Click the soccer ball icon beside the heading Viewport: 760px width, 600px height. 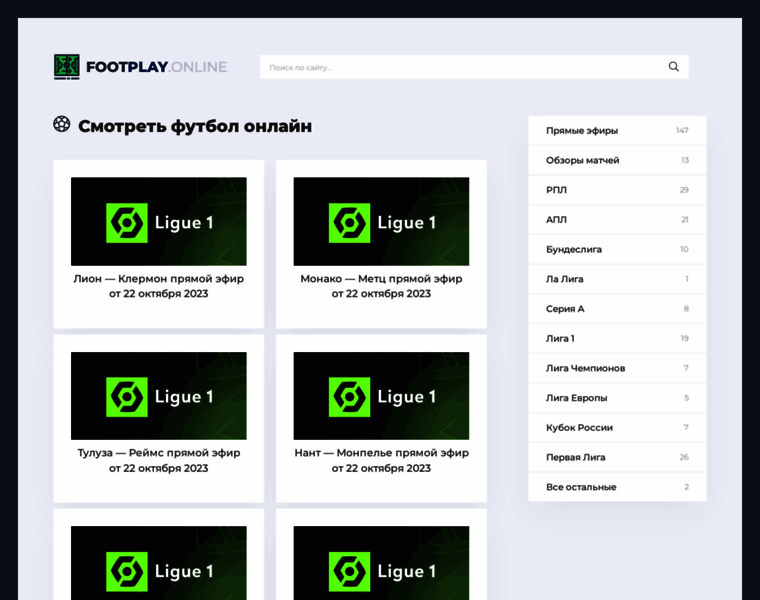point(62,124)
